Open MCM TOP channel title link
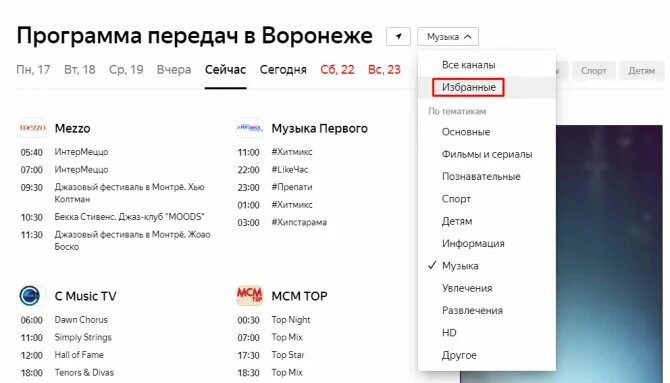Screen dimensions: 670x383 (x=300, y=296)
